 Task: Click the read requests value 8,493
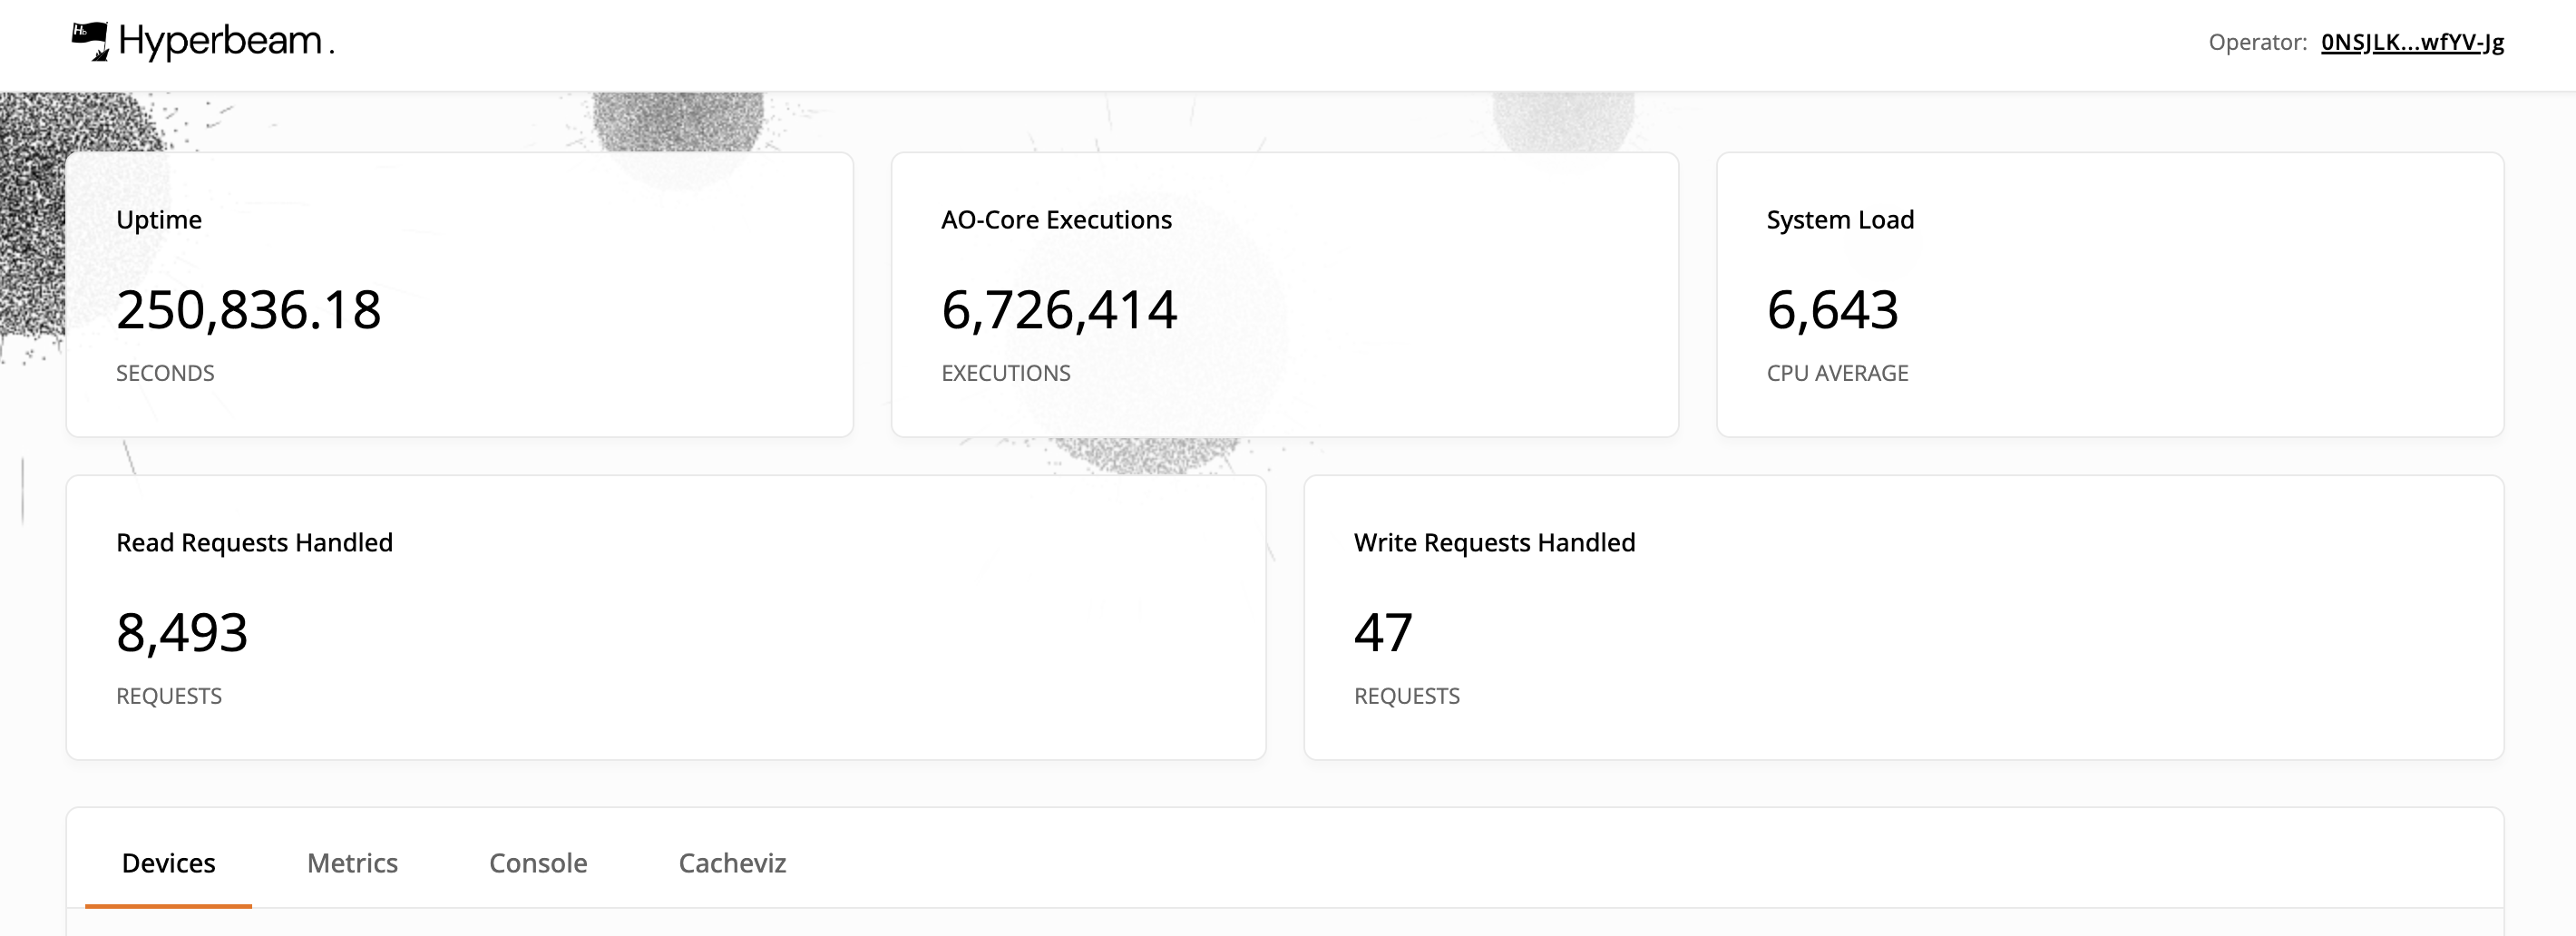(182, 632)
